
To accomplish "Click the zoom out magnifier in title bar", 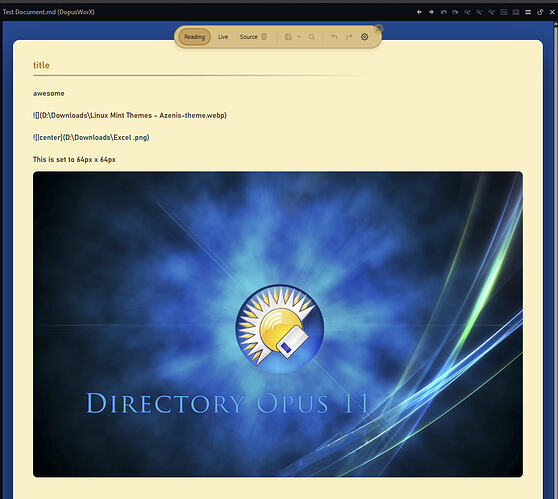I will (x=480, y=12).
